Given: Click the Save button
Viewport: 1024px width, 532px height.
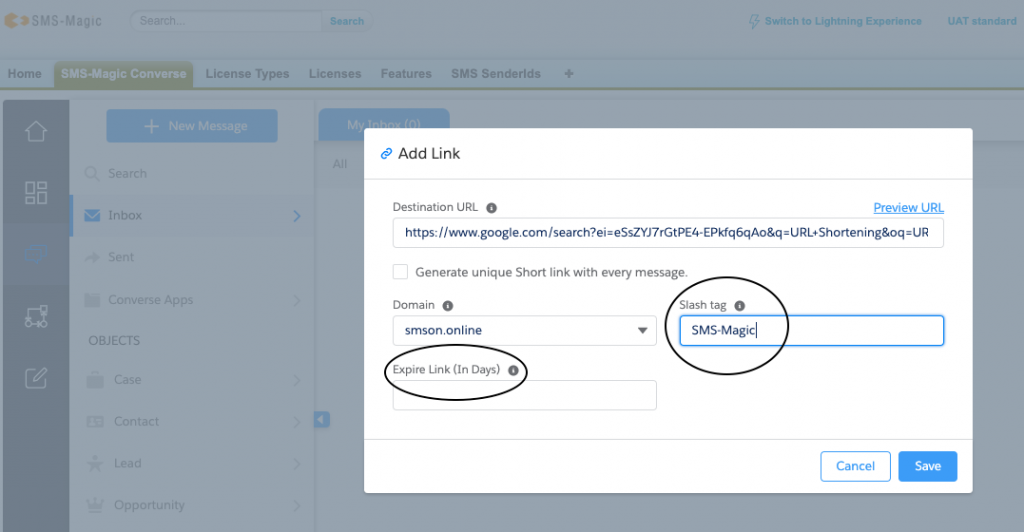Looking at the screenshot, I should click(x=927, y=466).
